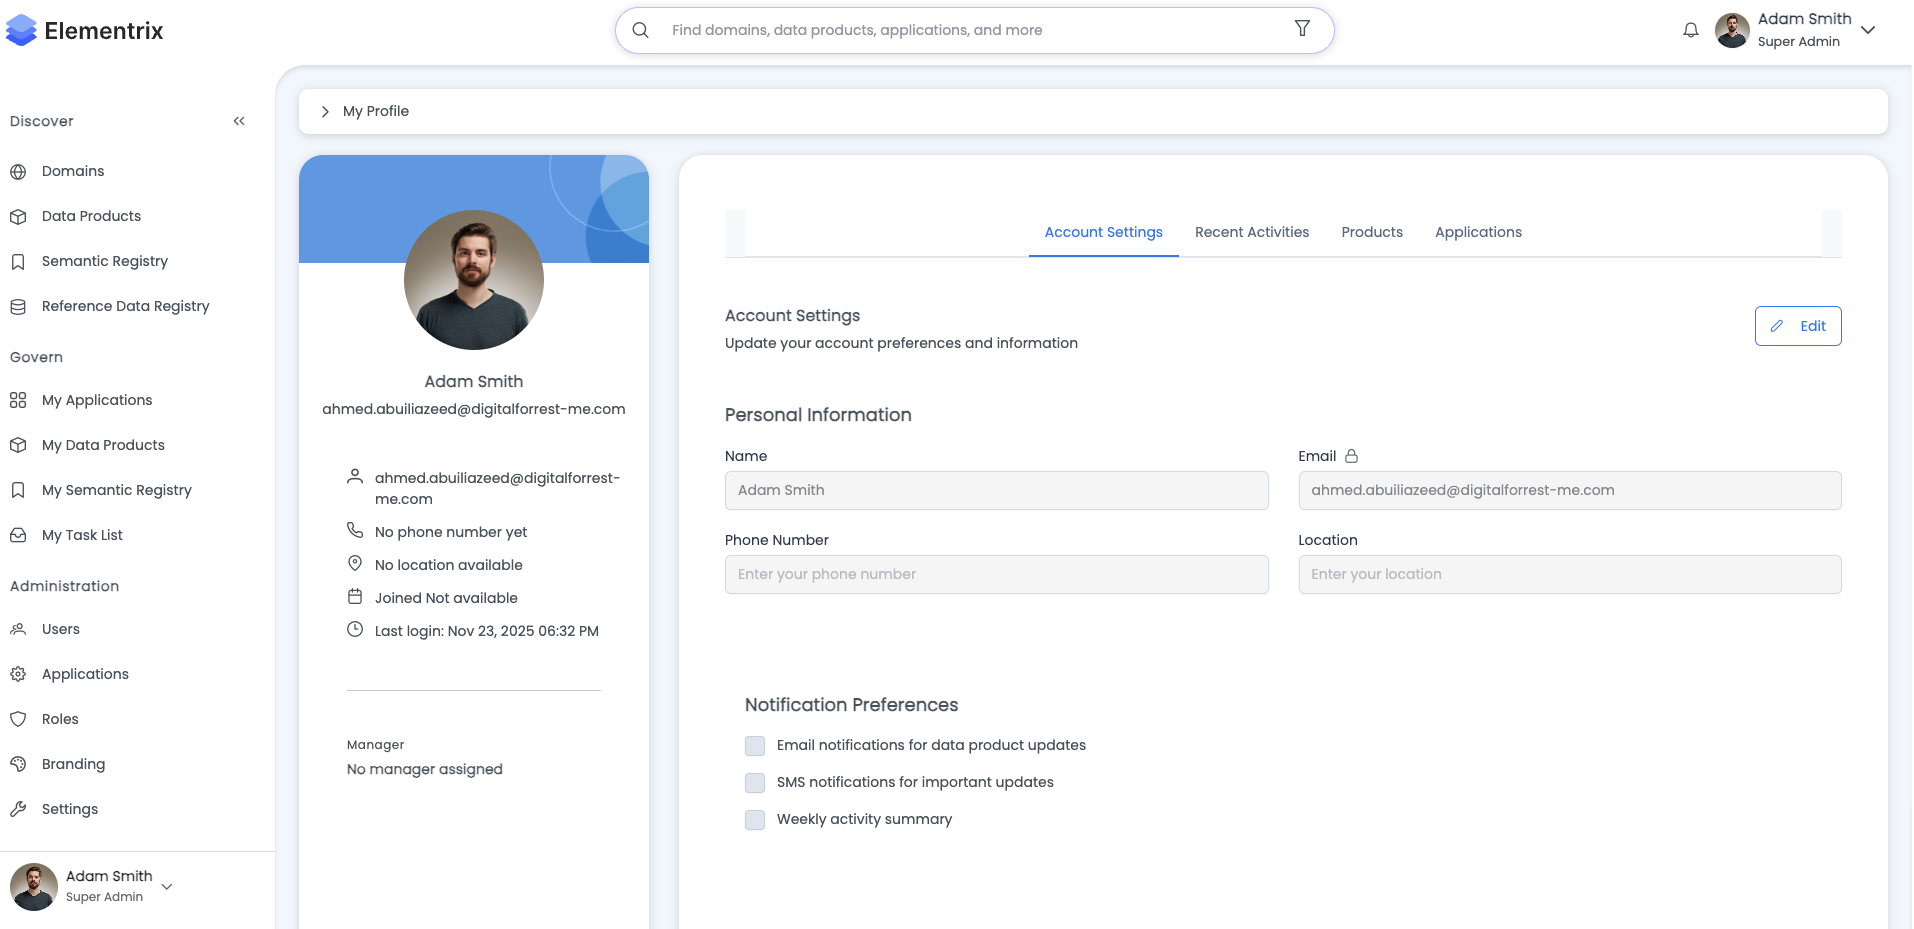Viewport: 1914px width, 929px height.
Task: Switch to the Recent Activities tab
Action: tap(1251, 232)
